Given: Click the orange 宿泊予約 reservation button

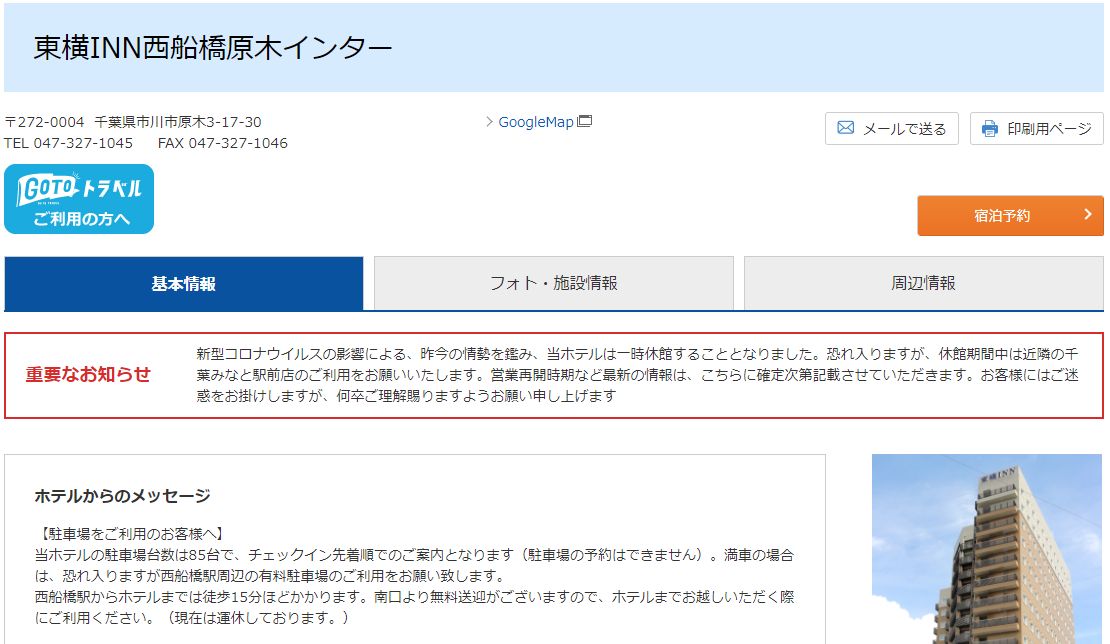Looking at the screenshot, I should click(1010, 216).
